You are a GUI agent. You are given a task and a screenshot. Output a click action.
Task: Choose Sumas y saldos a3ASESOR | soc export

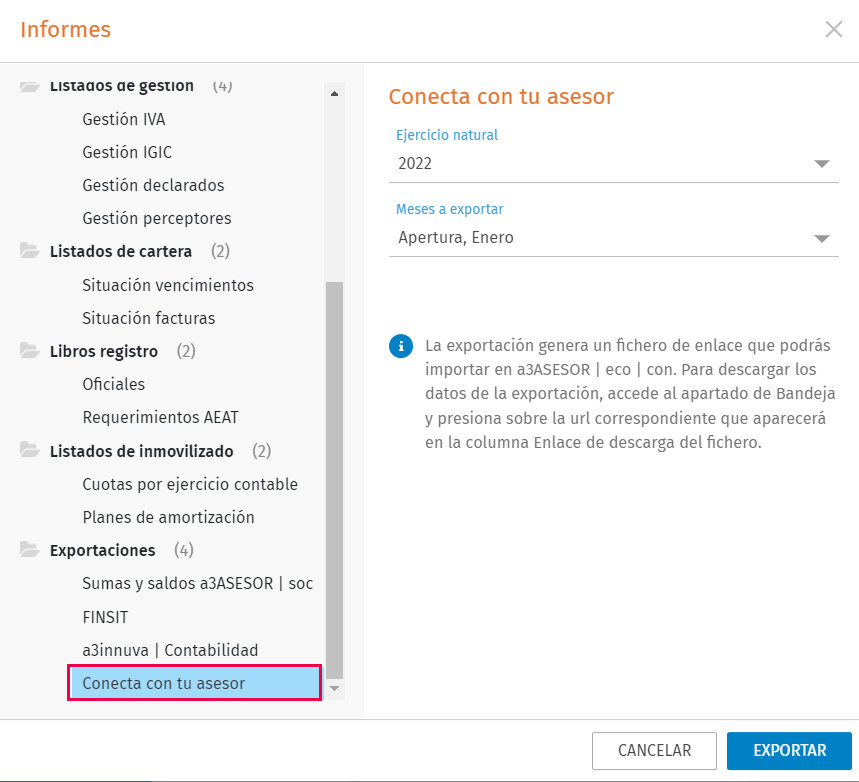click(x=198, y=583)
